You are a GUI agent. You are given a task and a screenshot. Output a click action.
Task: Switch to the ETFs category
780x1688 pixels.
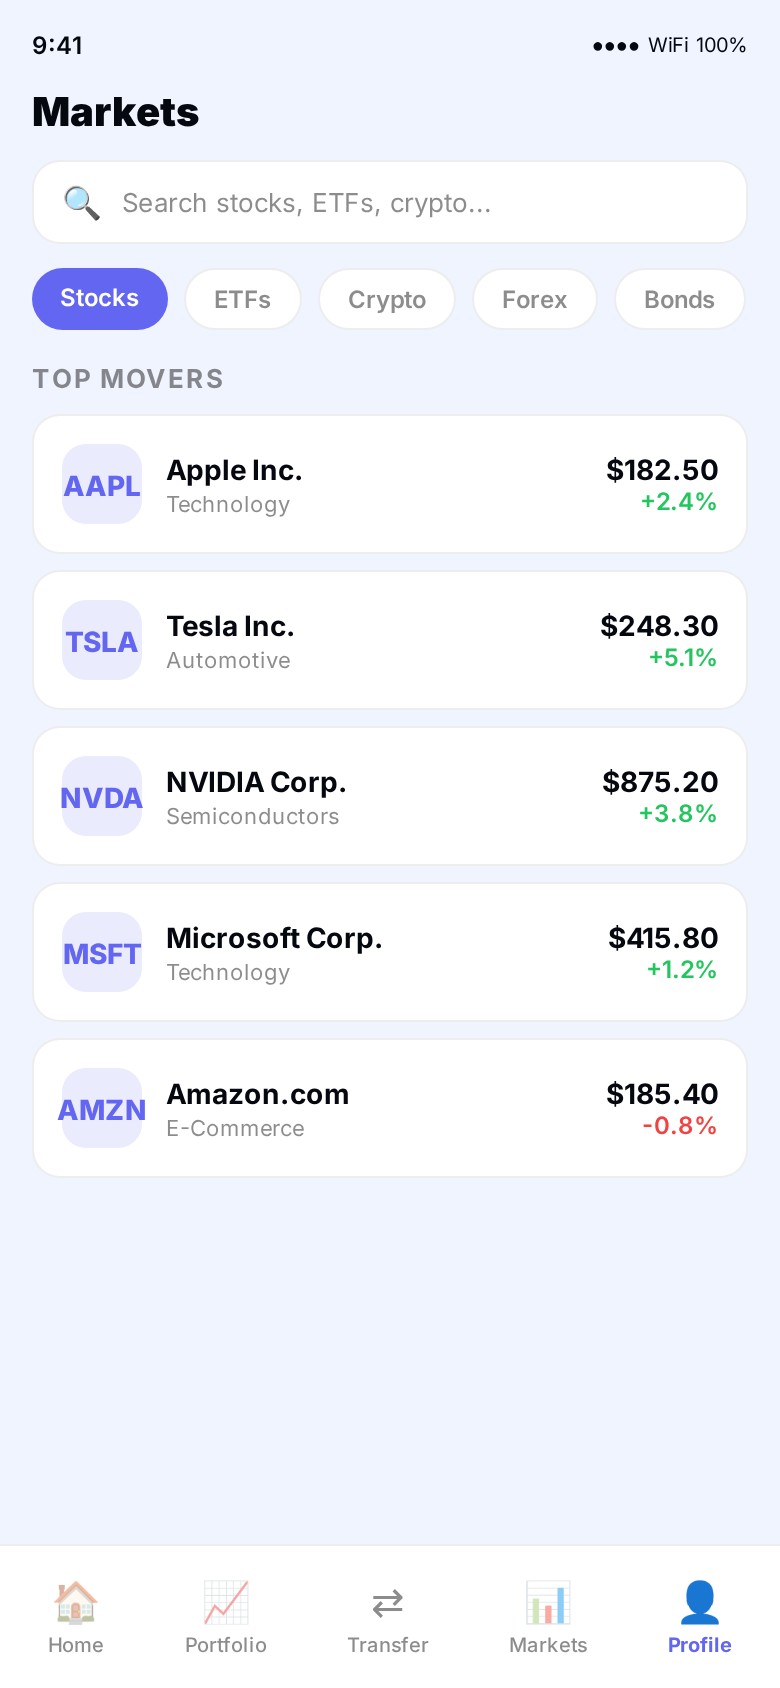click(243, 300)
